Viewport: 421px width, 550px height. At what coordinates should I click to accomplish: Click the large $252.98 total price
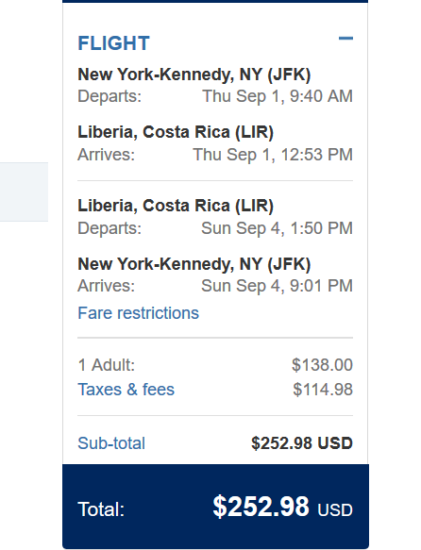[261, 507]
